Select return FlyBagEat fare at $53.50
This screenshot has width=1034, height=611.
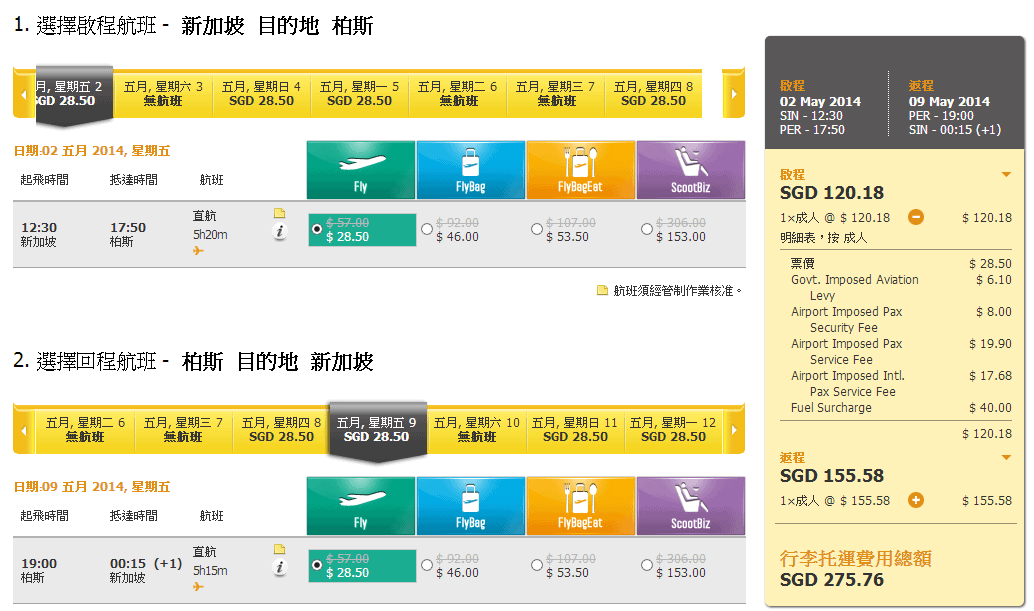tap(538, 566)
